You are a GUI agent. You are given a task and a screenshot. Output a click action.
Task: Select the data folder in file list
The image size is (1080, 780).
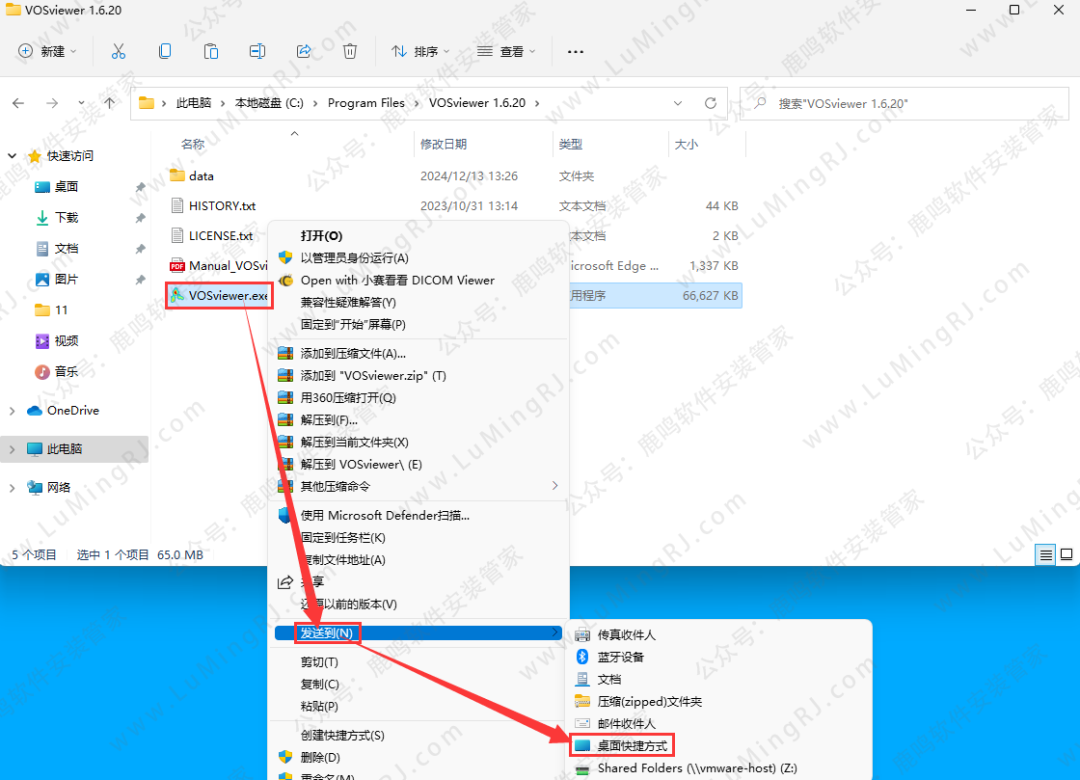[x=201, y=176]
